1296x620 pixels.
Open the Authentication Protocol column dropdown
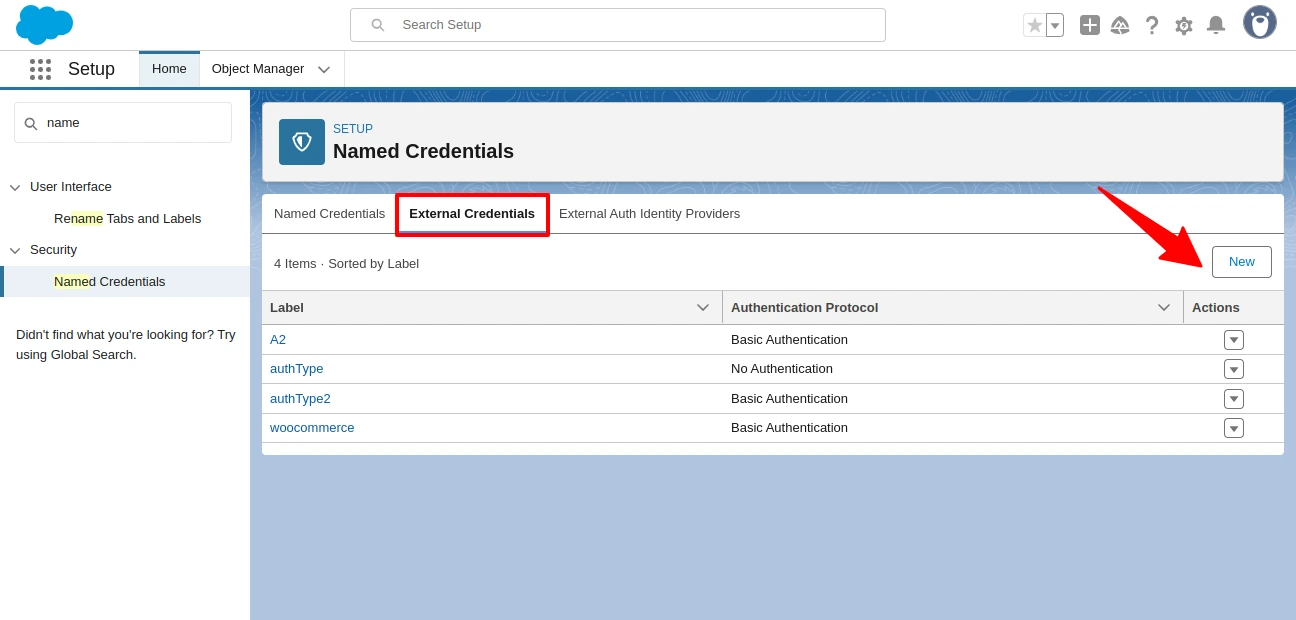[x=1164, y=307]
